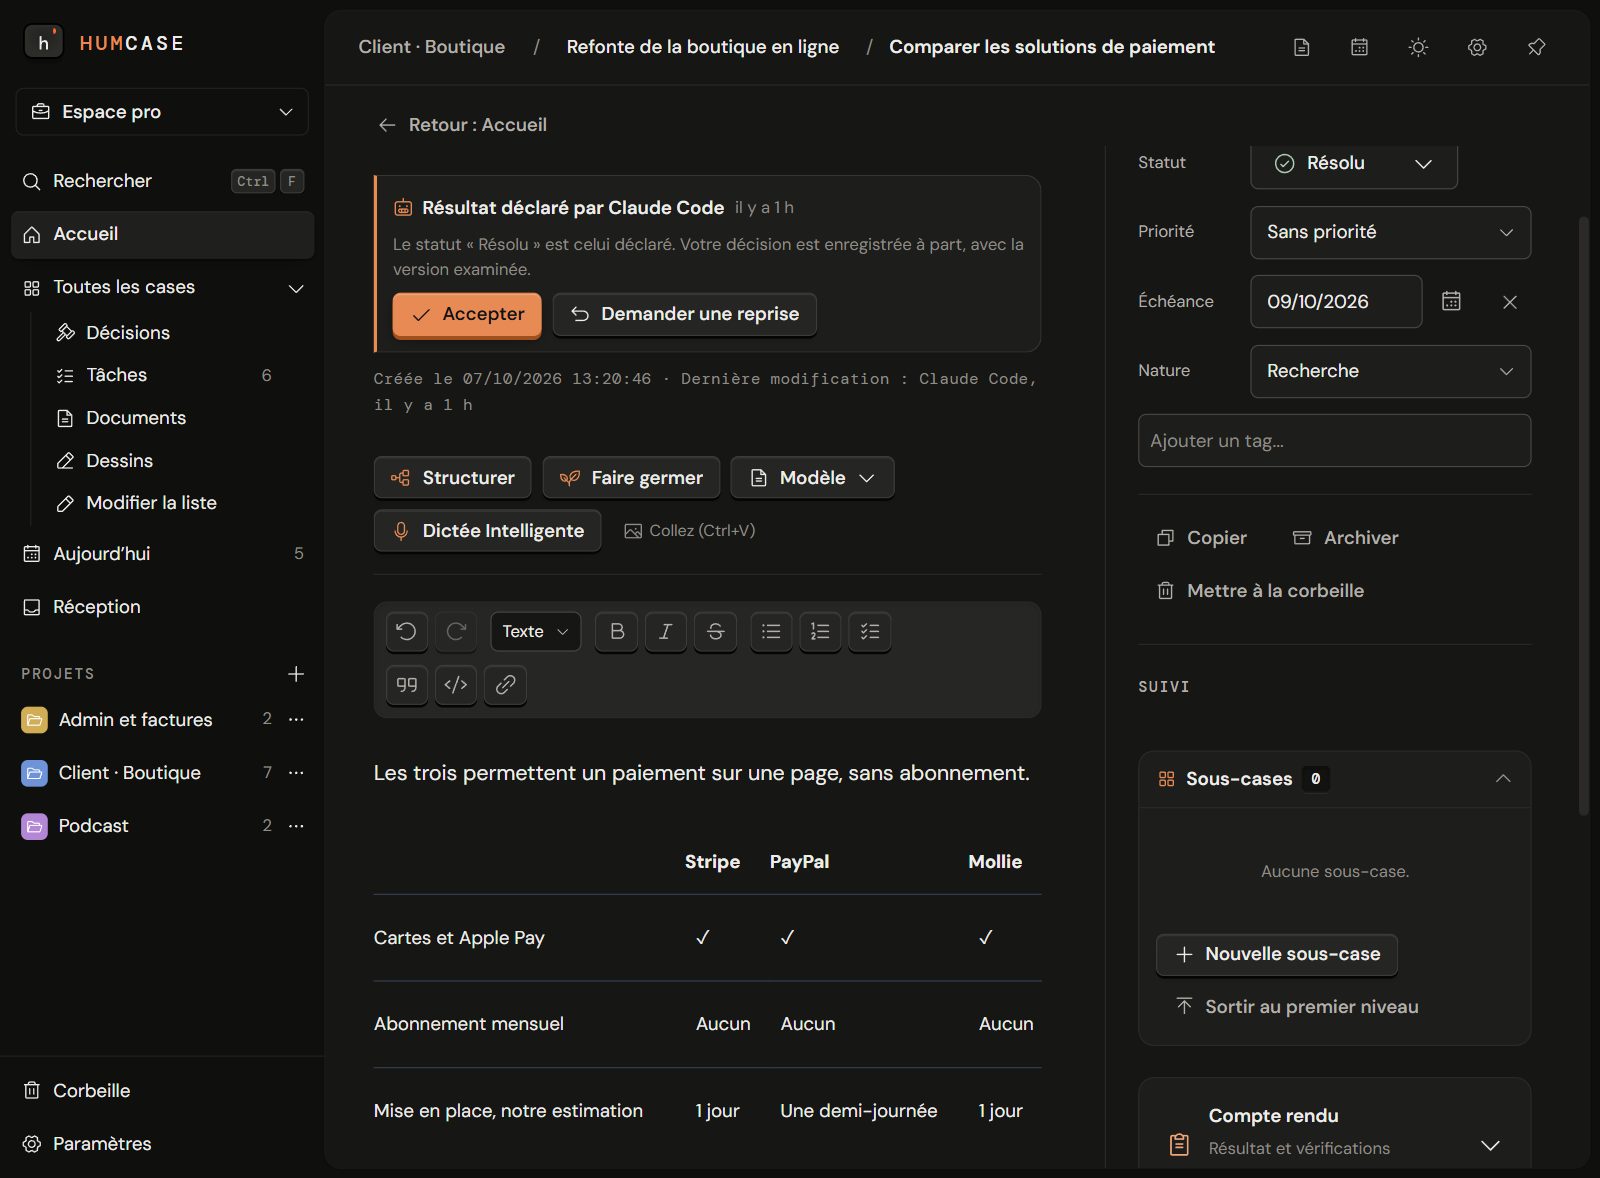
Task: Click the Échéance date field
Action: [x=1336, y=302]
